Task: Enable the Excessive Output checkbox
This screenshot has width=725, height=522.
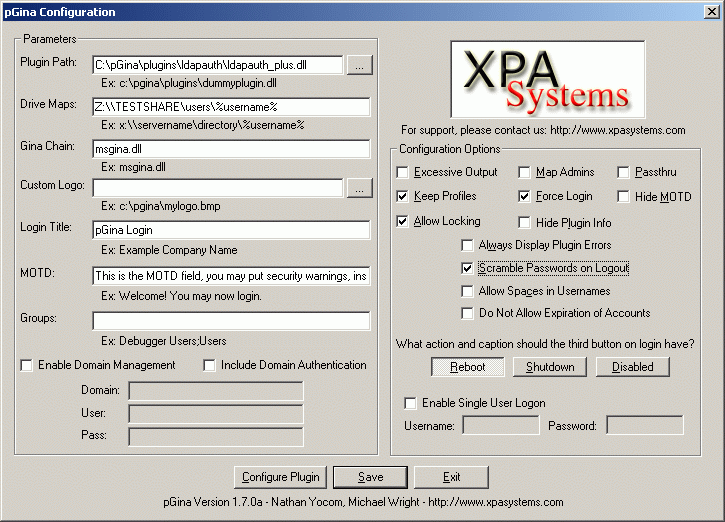Action: tap(402, 173)
